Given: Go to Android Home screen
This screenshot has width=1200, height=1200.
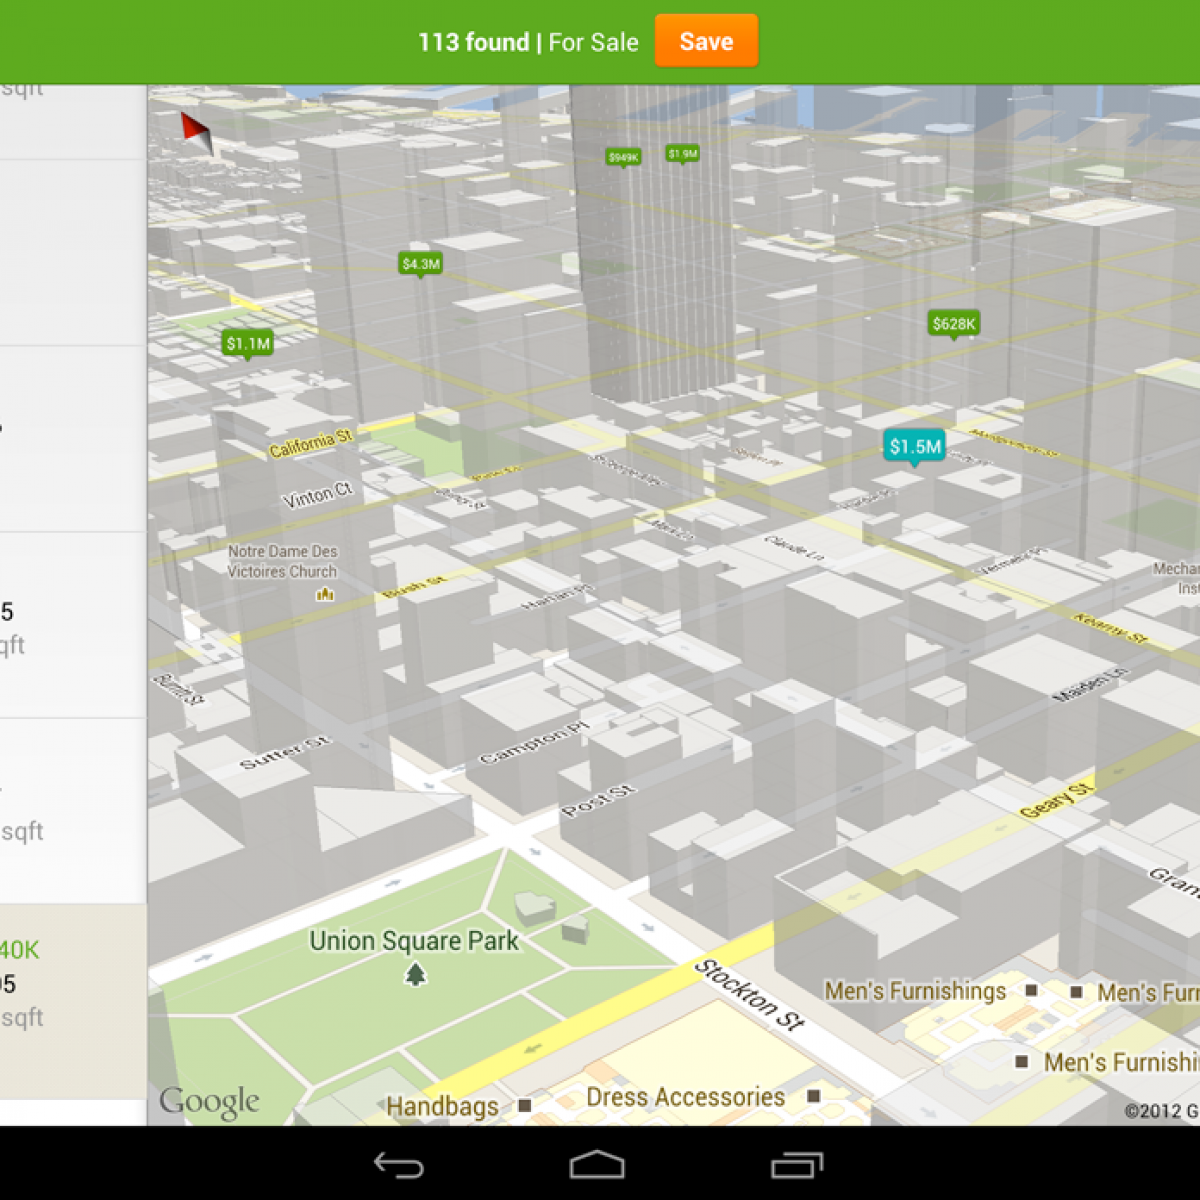Looking at the screenshot, I should tap(597, 1165).
